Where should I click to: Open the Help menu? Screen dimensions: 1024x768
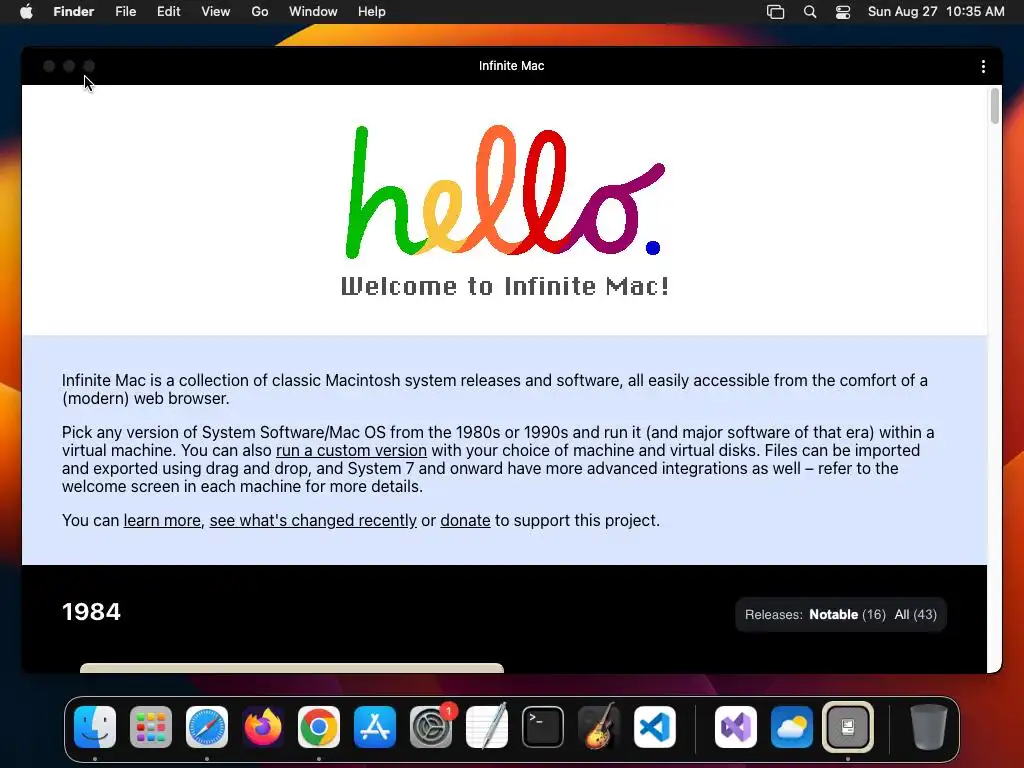[x=372, y=12]
